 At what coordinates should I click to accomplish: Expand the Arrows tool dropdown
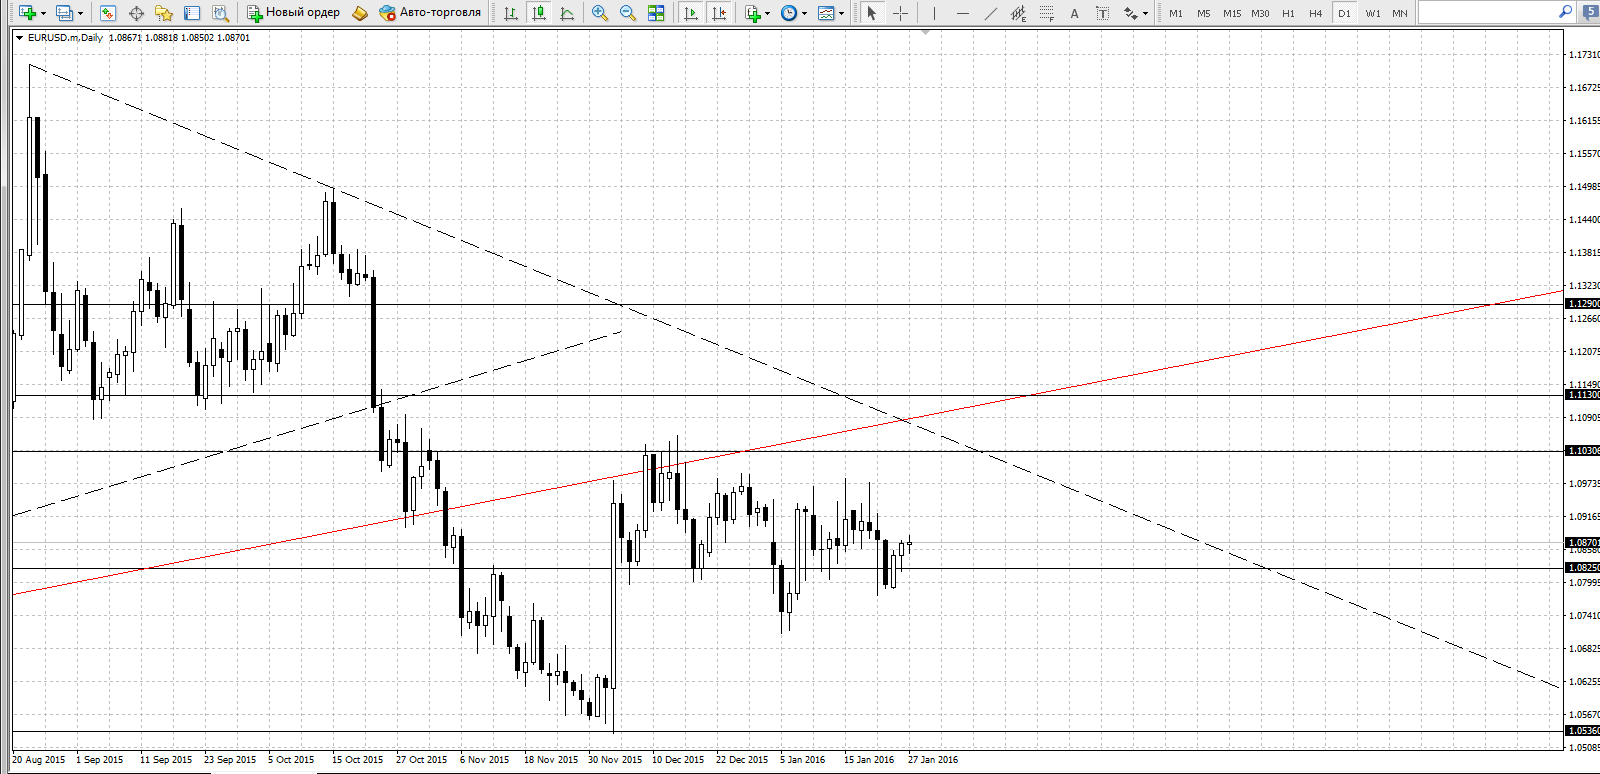[1145, 13]
